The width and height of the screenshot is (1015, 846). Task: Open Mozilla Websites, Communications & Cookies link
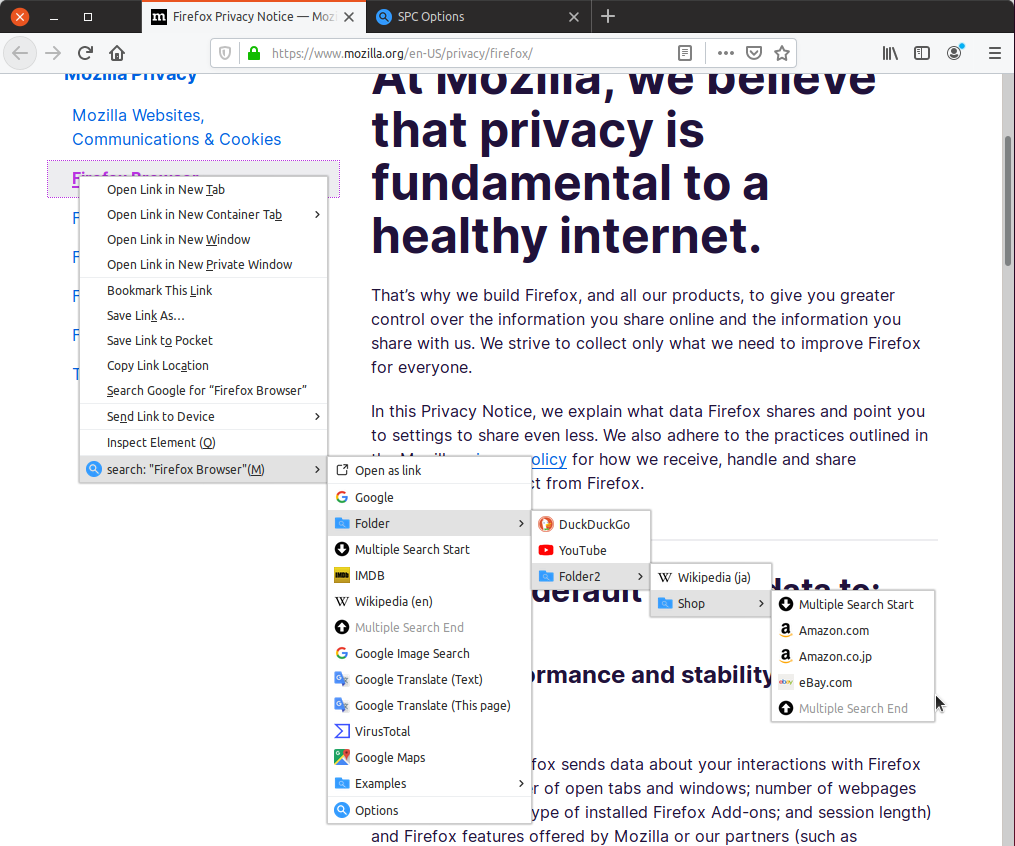pos(176,128)
